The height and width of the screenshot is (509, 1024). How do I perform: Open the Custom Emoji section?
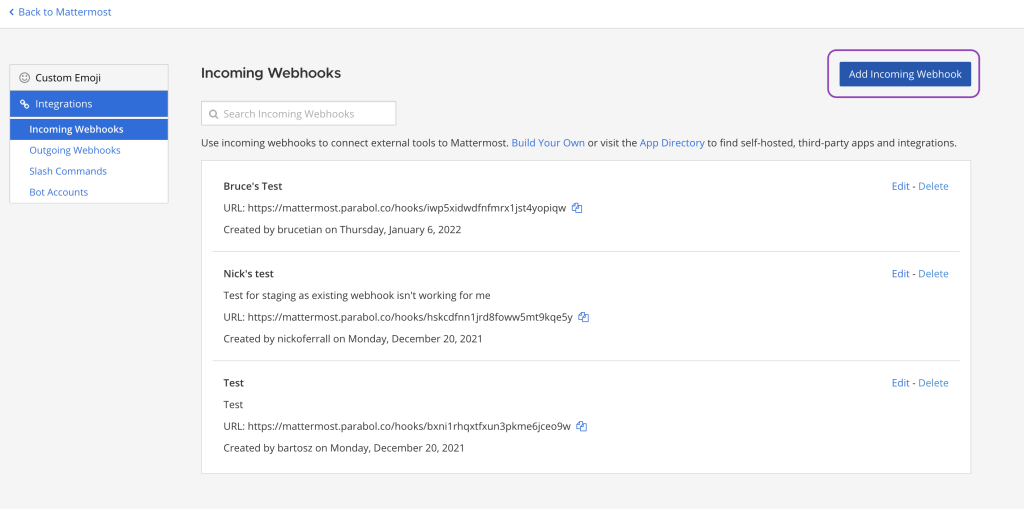point(89,77)
